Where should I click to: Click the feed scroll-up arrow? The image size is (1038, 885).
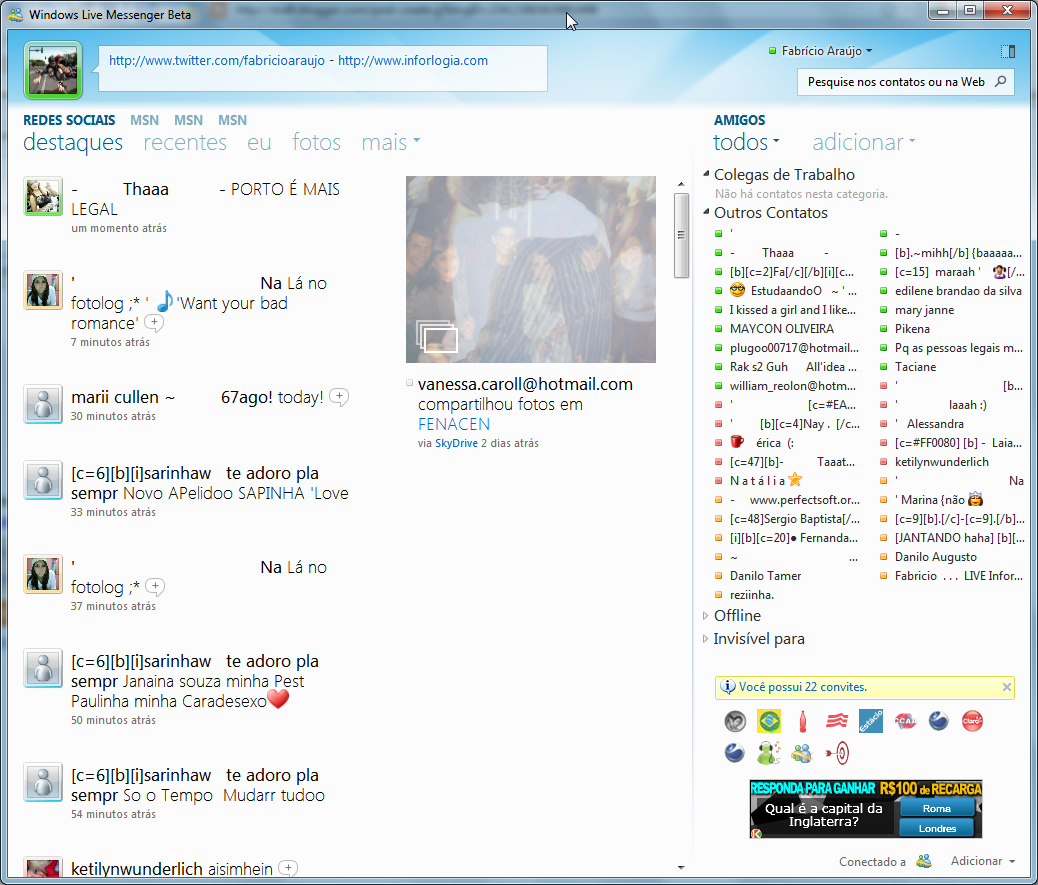click(x=681, y=183)
